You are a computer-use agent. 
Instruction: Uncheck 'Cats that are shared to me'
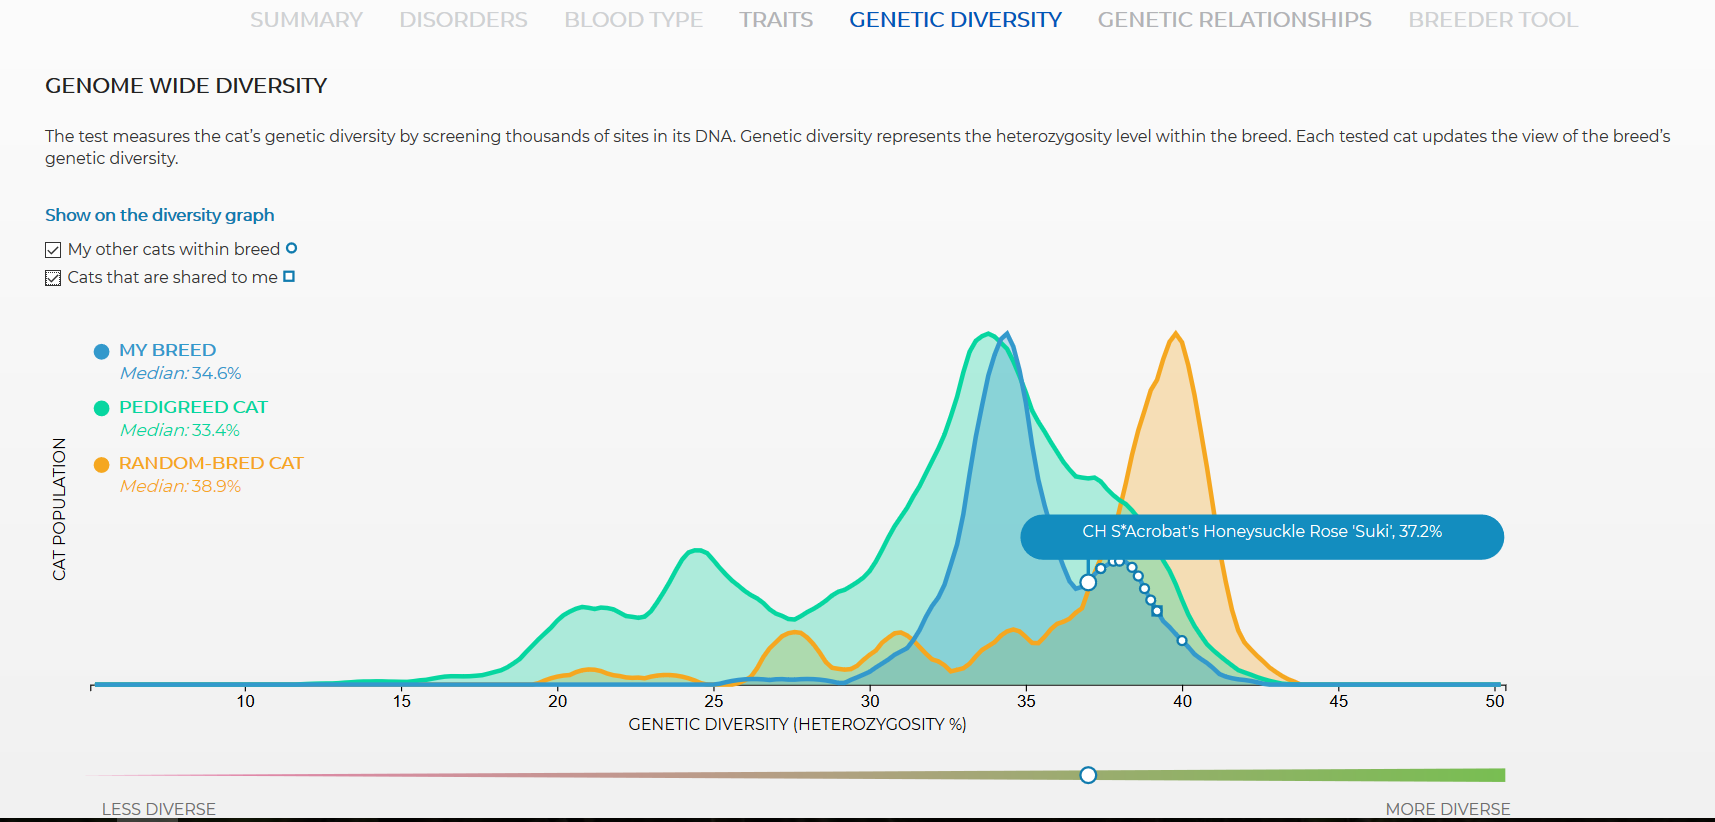coord(53,278)
